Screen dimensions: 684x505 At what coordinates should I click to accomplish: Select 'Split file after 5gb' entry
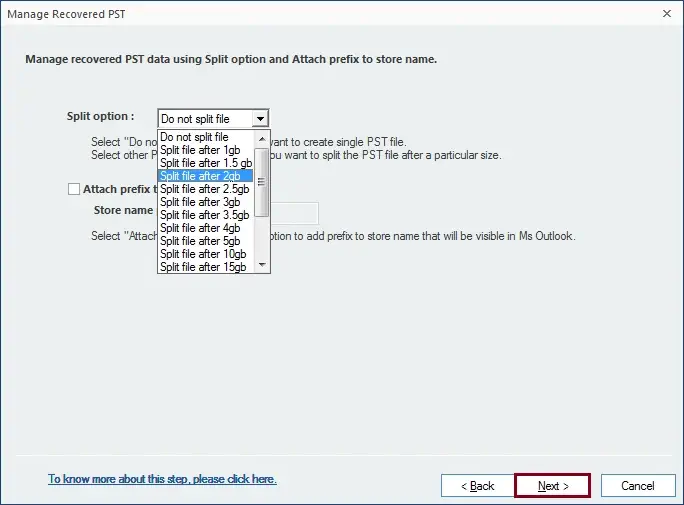coord(206,241)
